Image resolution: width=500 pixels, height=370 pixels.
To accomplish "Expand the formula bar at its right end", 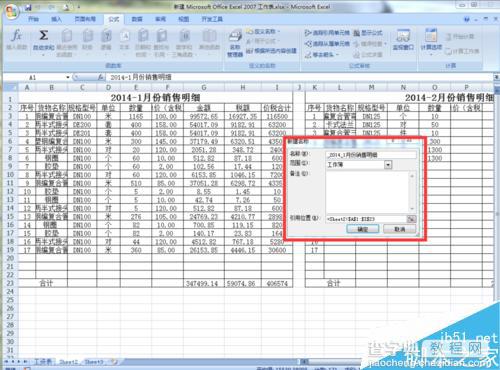I will 496,77.
